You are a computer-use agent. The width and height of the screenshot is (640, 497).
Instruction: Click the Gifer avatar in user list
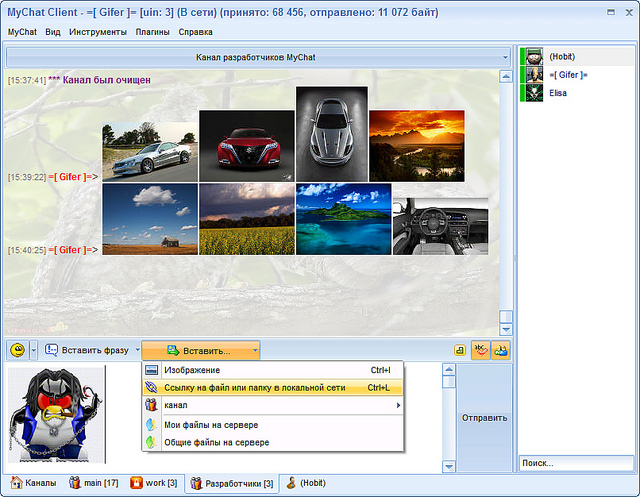[x=534, y=75]
